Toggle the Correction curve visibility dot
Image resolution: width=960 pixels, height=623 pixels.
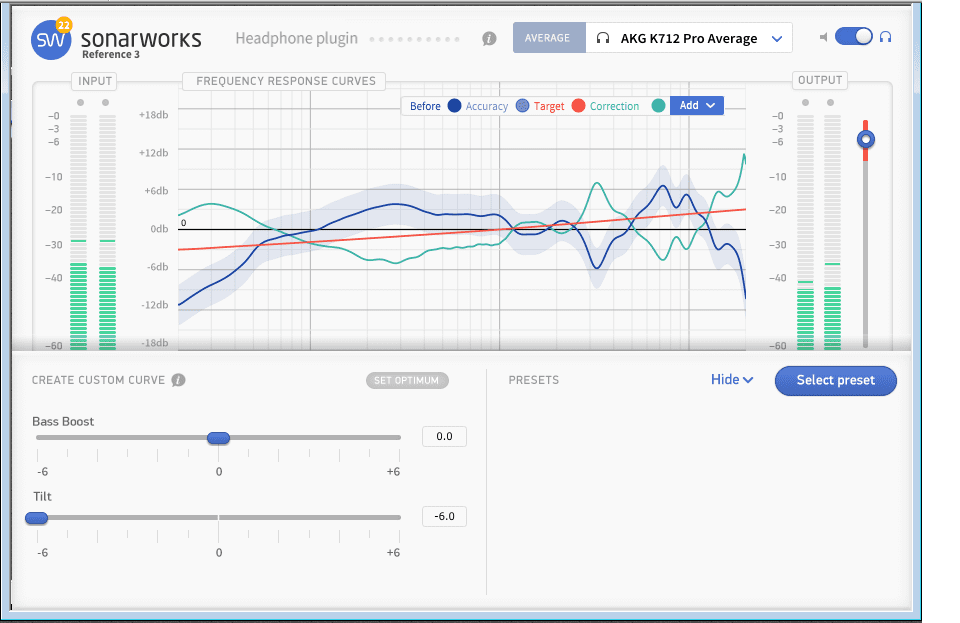(x=658, y=106)
